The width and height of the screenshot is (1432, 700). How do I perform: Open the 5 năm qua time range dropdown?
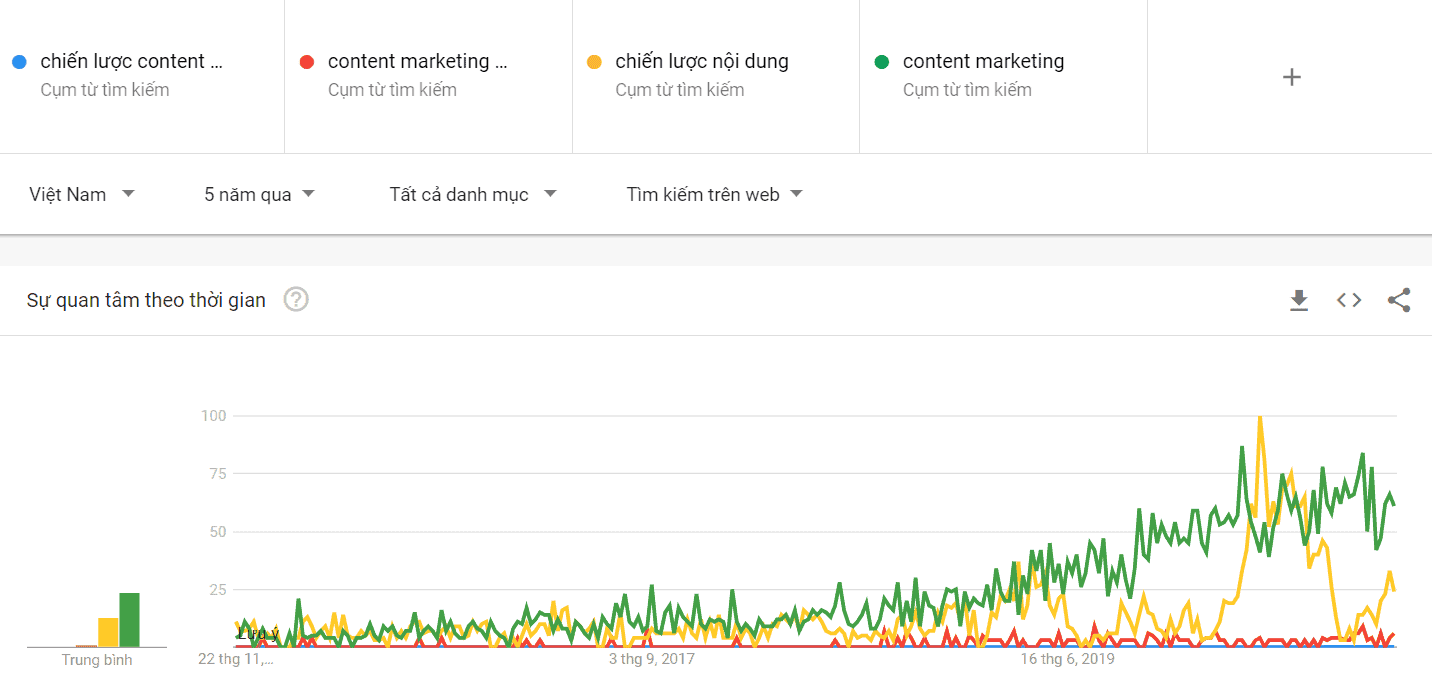259,194
